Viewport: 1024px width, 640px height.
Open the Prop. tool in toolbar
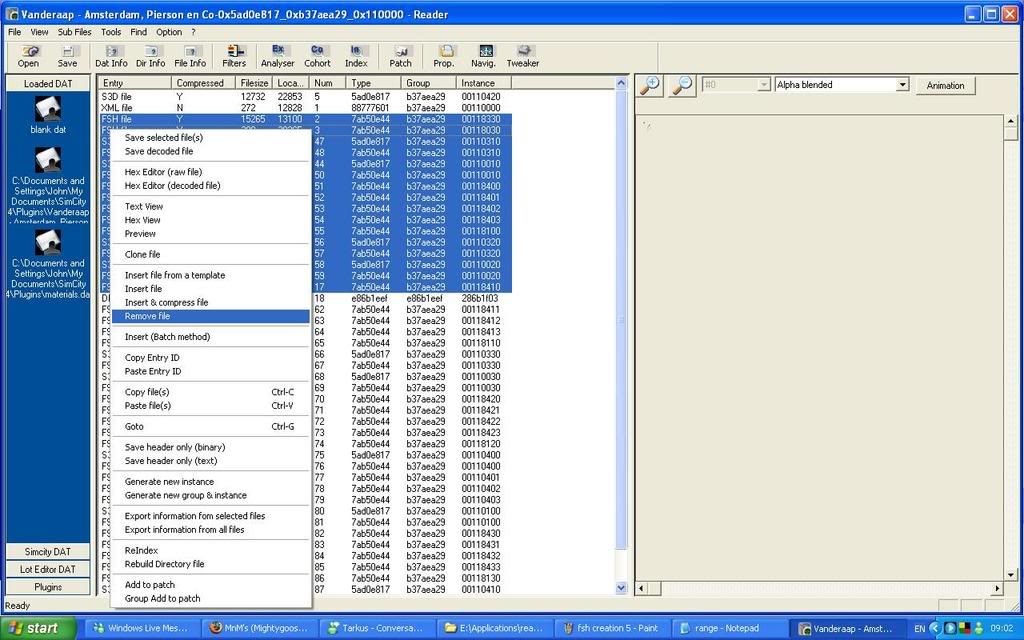tap(444, 56)
